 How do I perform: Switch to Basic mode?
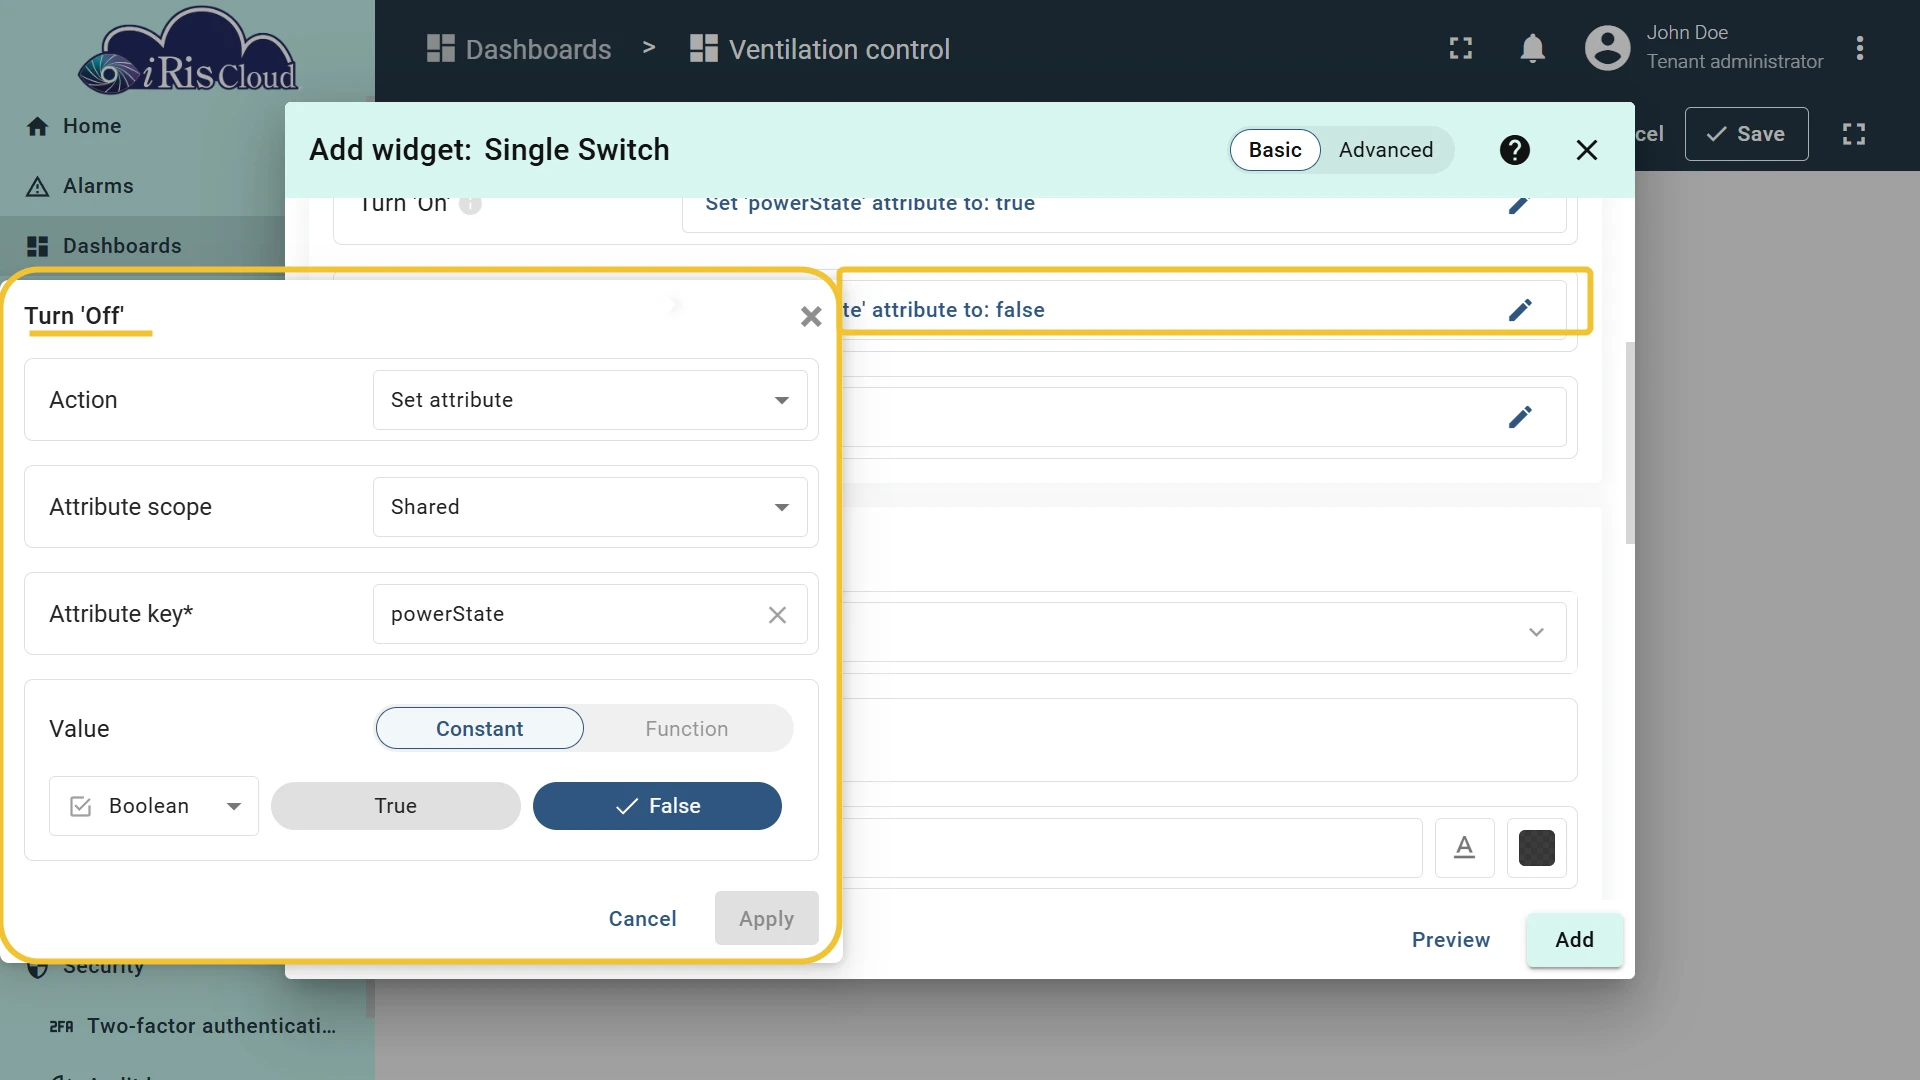coord(1275,150)
